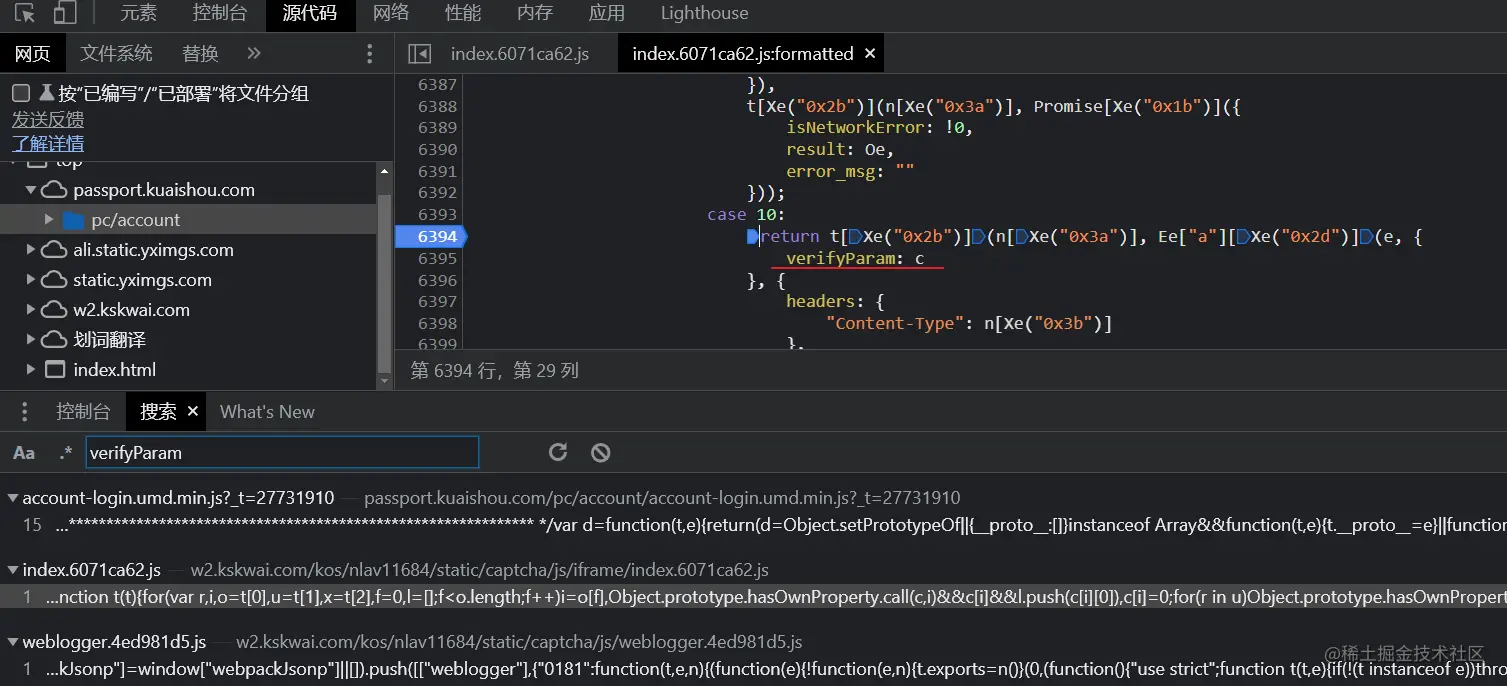Viewport: 1507px width, 686px height.
Task: Open highlighted index.6071ca62.js match line
Action: coord(753,597)
